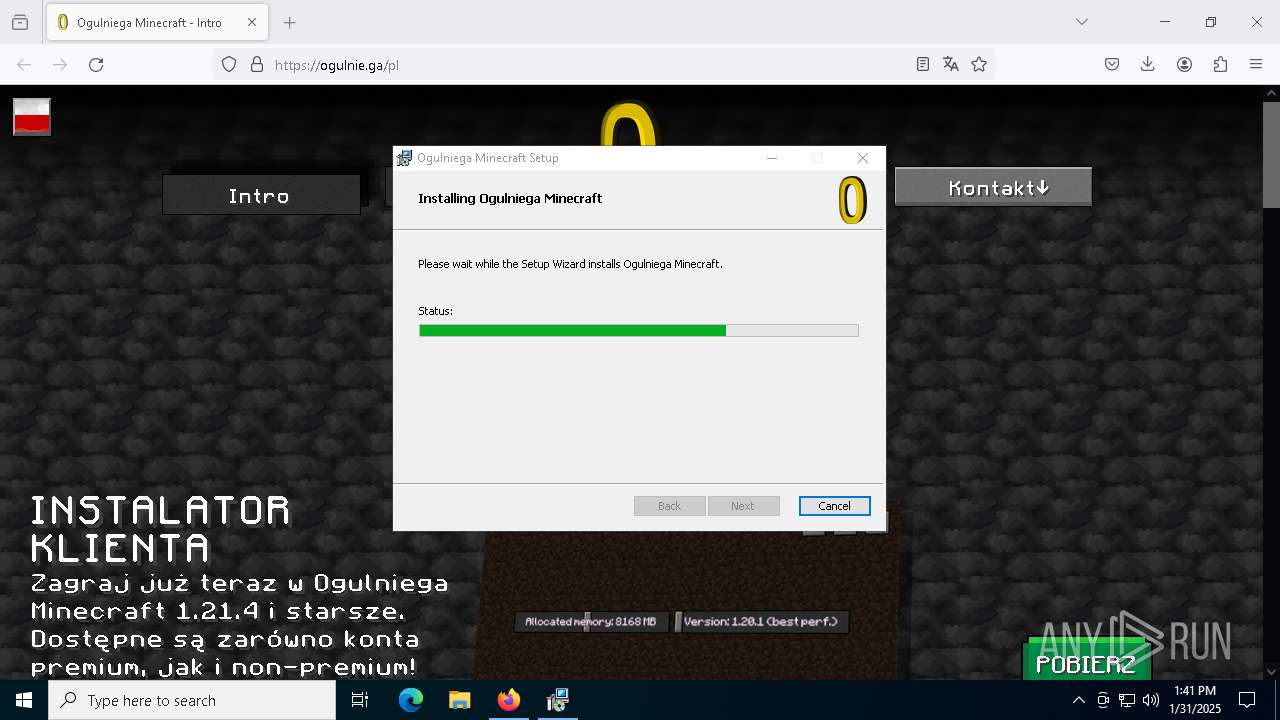Click the Polish flag language icon
The height and width of the screenshot is (720, 1280).
[x=32, y=117]
